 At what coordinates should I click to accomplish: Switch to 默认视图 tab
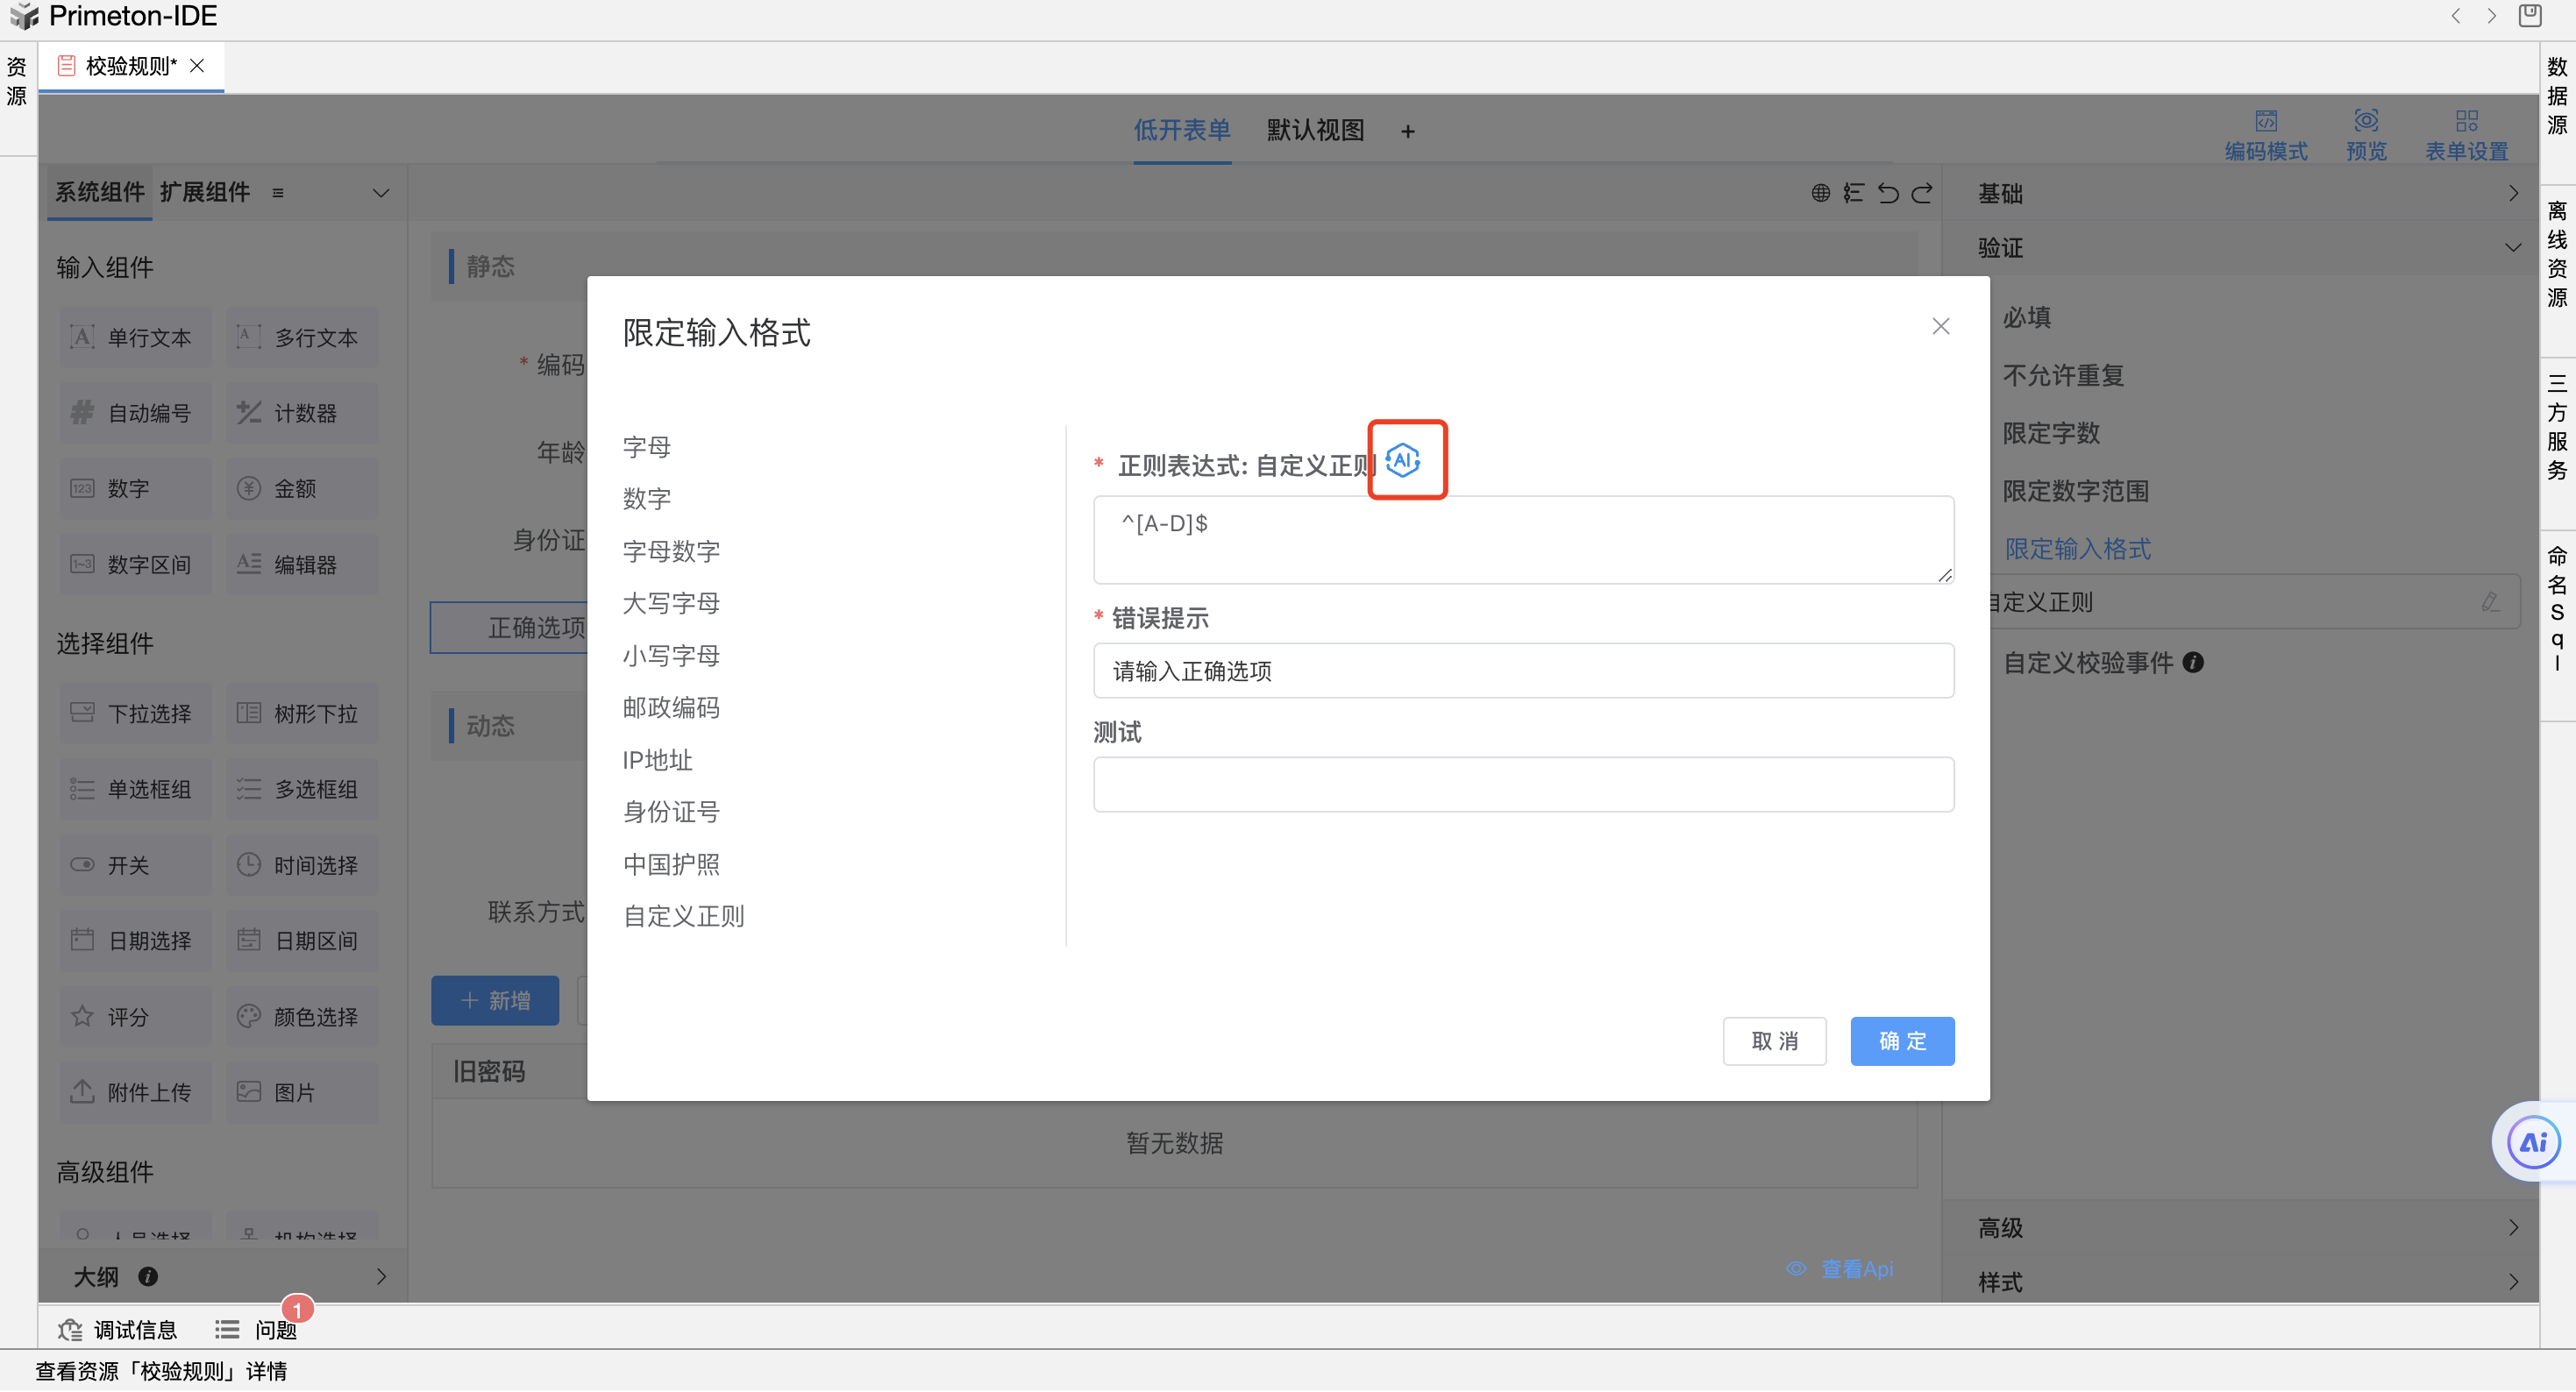coord(1315,131)
